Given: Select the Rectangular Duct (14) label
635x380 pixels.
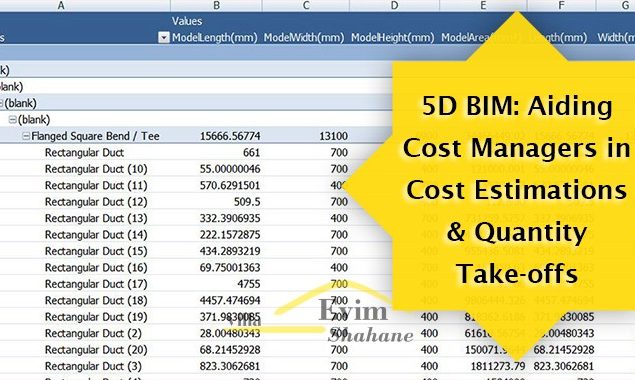Looking at the screenshot, I should tap(96, 235).
